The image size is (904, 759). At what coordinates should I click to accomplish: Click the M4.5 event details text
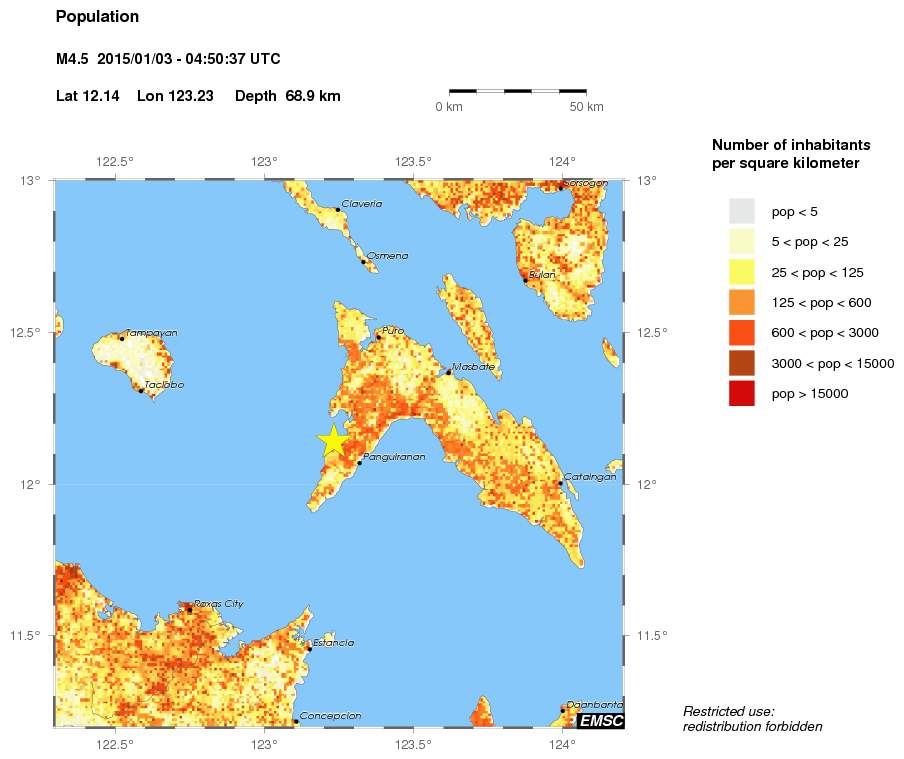[170, 59]
